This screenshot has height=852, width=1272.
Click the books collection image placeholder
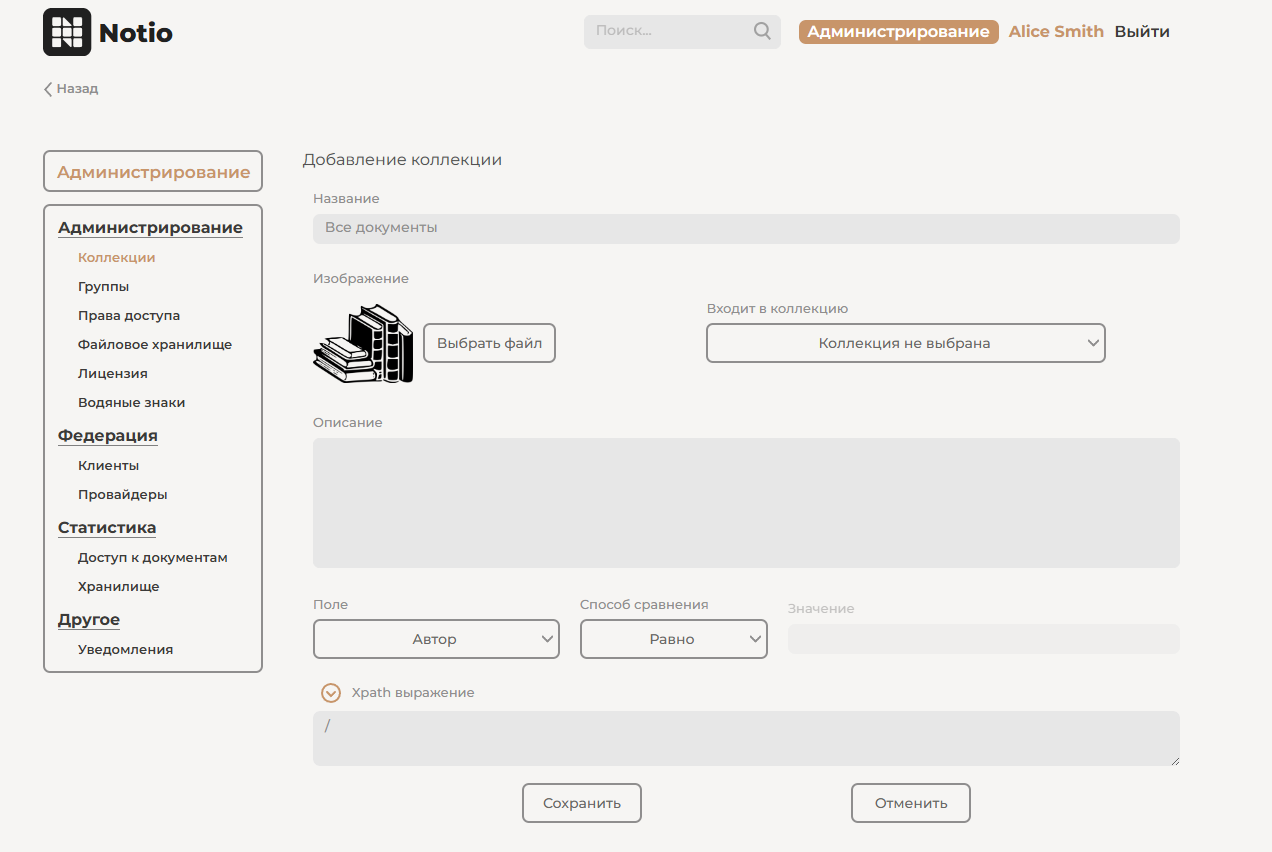[362, 345]
